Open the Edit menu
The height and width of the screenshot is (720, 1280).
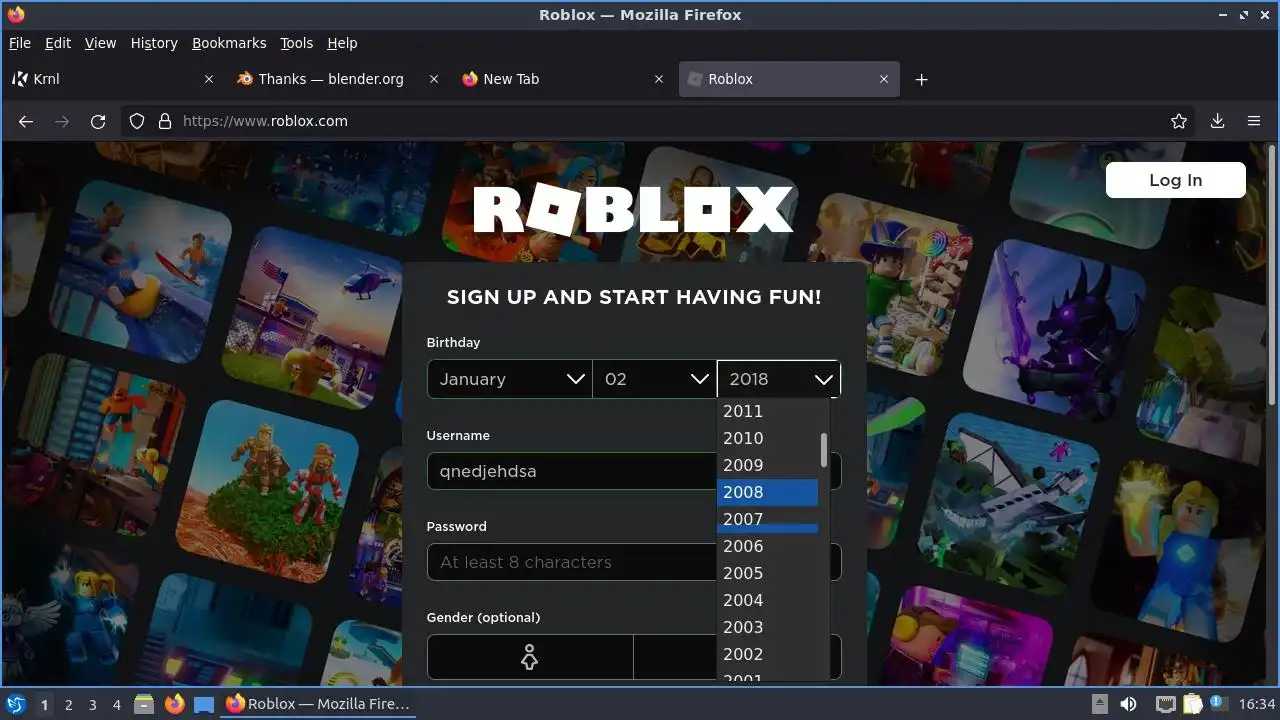[58, 43]
